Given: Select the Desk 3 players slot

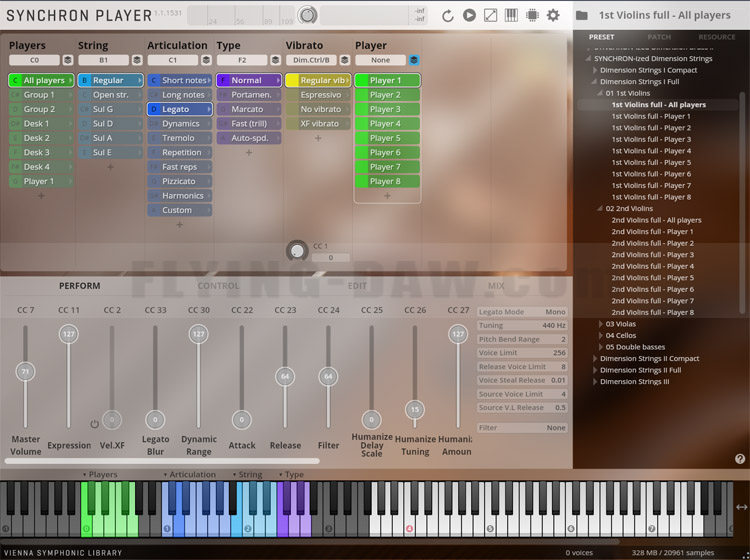Looking at the screenshot, I should point(41,153).
